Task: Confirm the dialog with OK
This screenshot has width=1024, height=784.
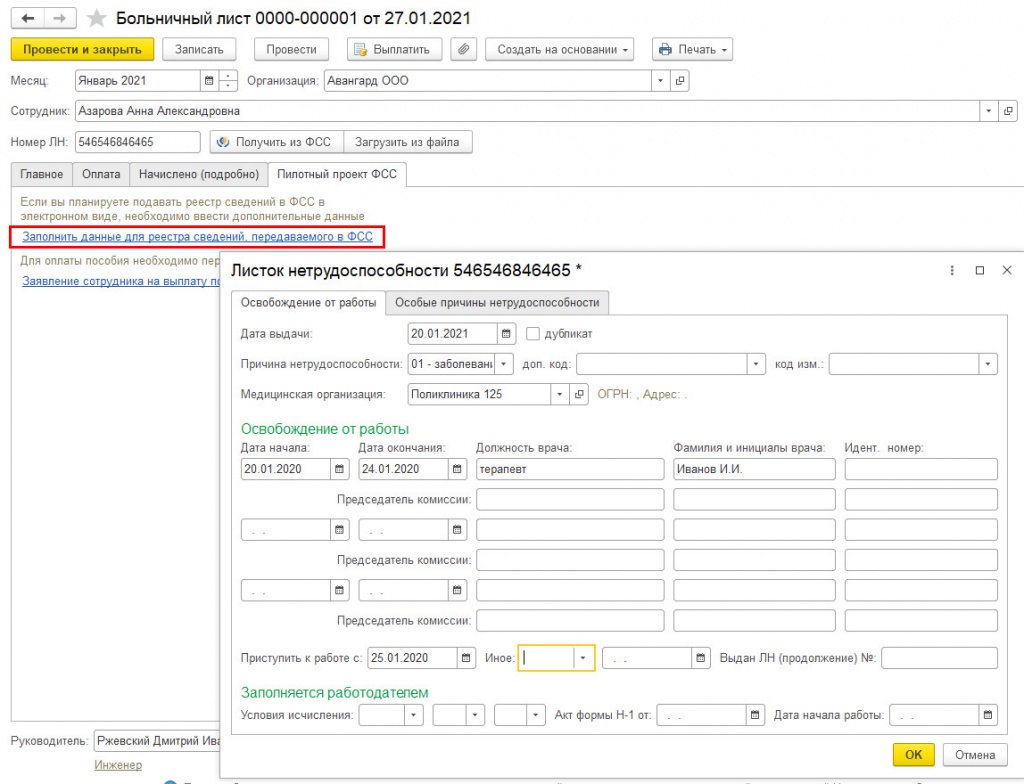Action: (913, 755)
